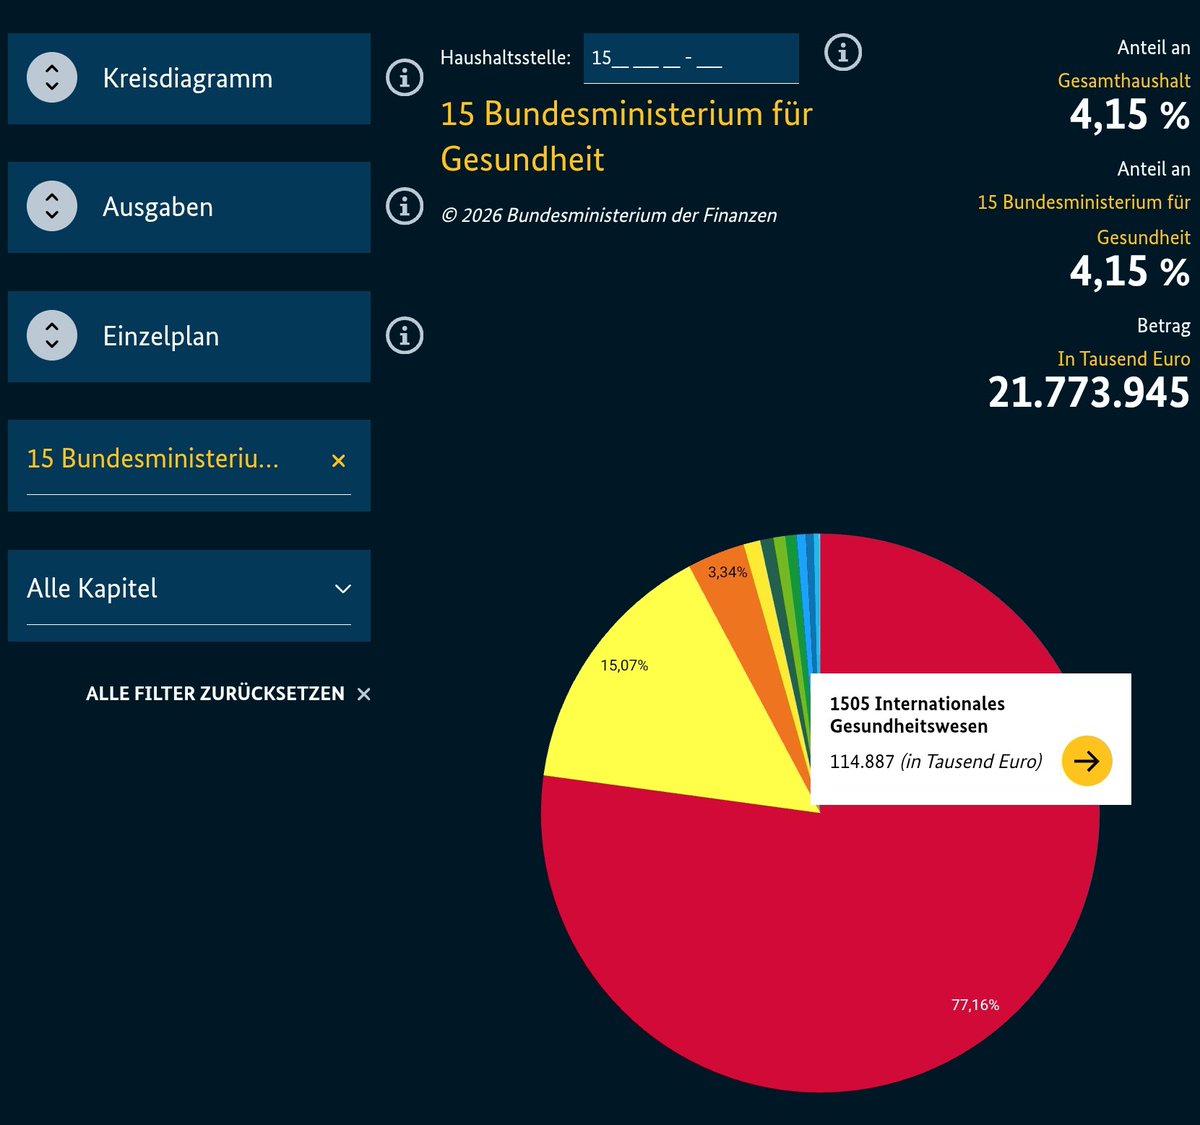Viewport: 1200px width, 1125px height.
Task: Focus the Haushaltsstelle input field
Action: (x=691, y=58)
